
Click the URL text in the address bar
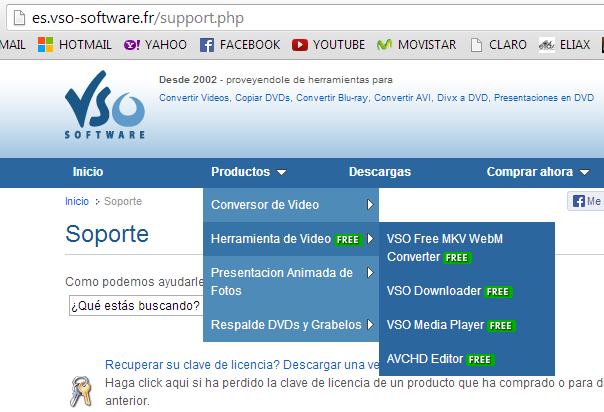[138, 18]
